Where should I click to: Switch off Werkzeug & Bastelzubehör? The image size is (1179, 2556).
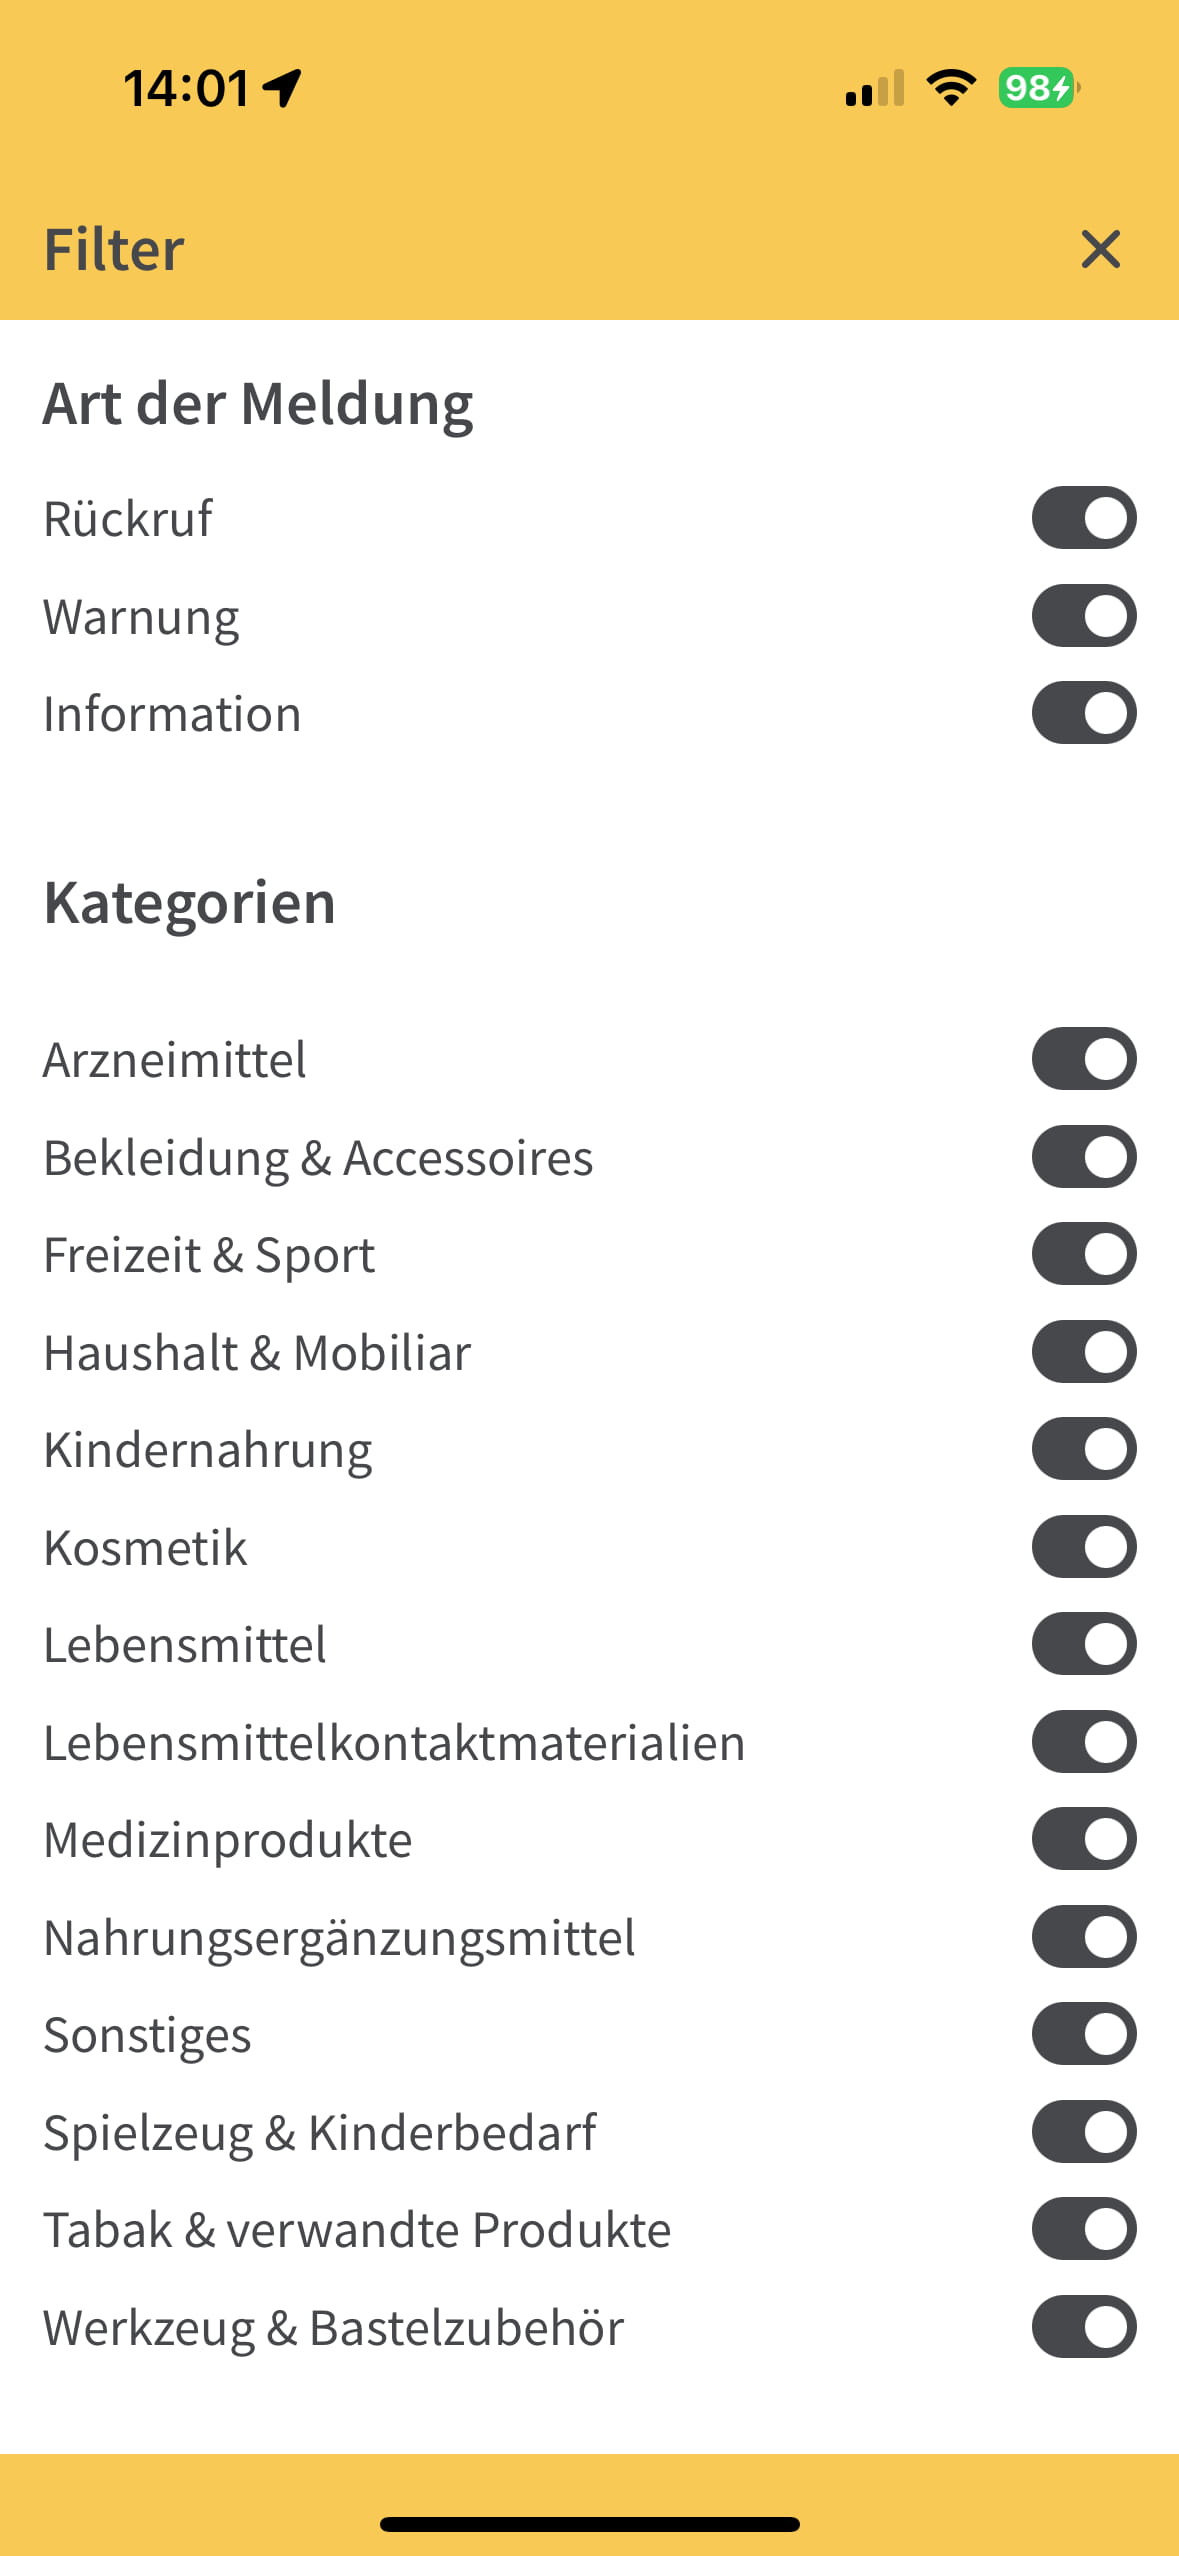click(x=1084, y=2327)
